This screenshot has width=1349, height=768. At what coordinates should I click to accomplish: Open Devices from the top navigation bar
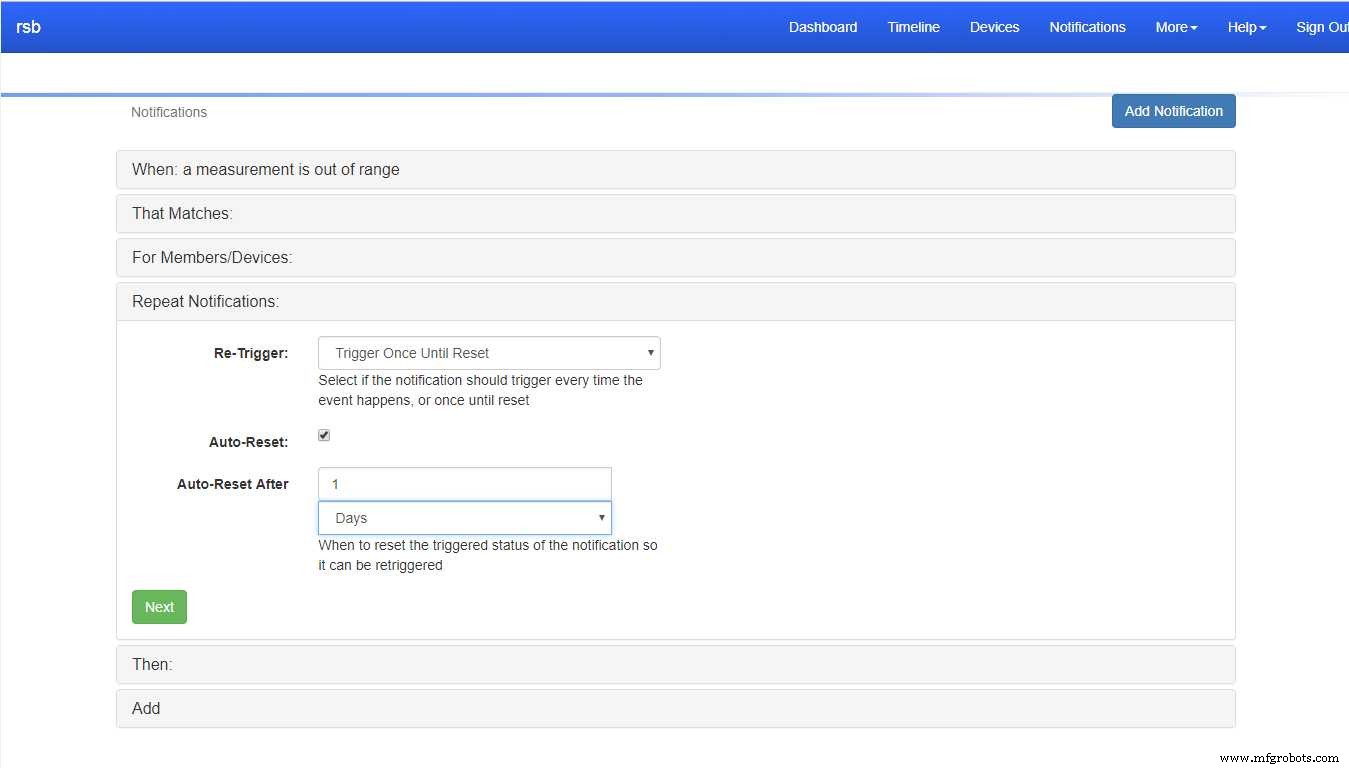click(x=994, y=27)
